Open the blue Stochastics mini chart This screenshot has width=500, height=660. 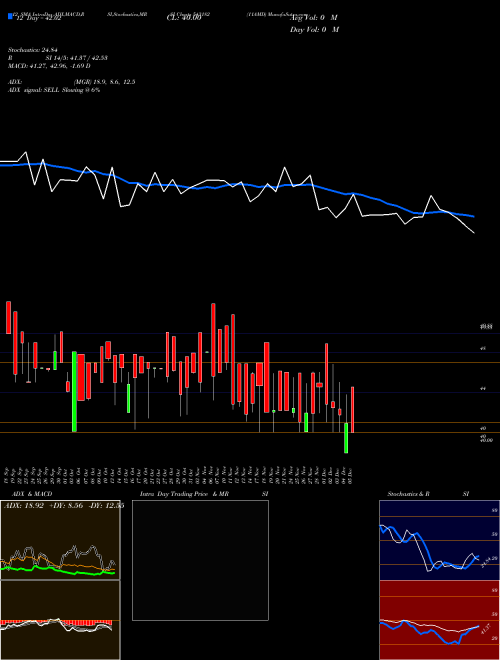pos(439,540)
